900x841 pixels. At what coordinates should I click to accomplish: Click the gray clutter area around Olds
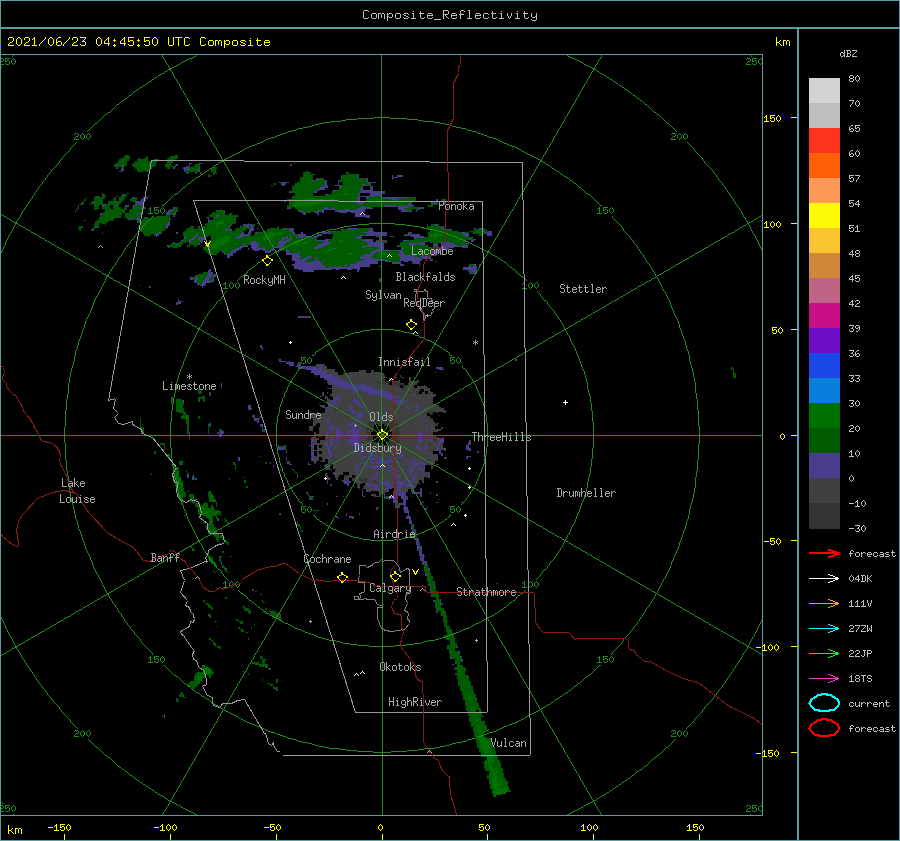379,433
